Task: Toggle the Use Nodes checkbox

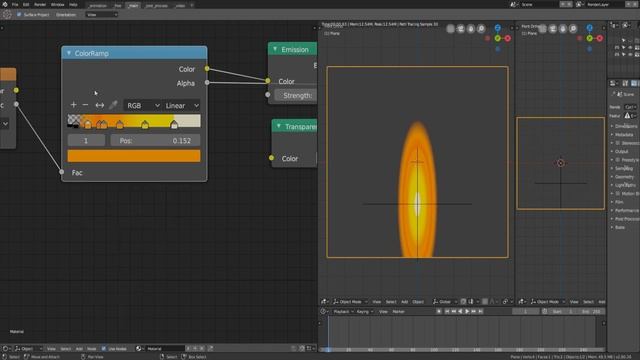Action: [104, 348]
